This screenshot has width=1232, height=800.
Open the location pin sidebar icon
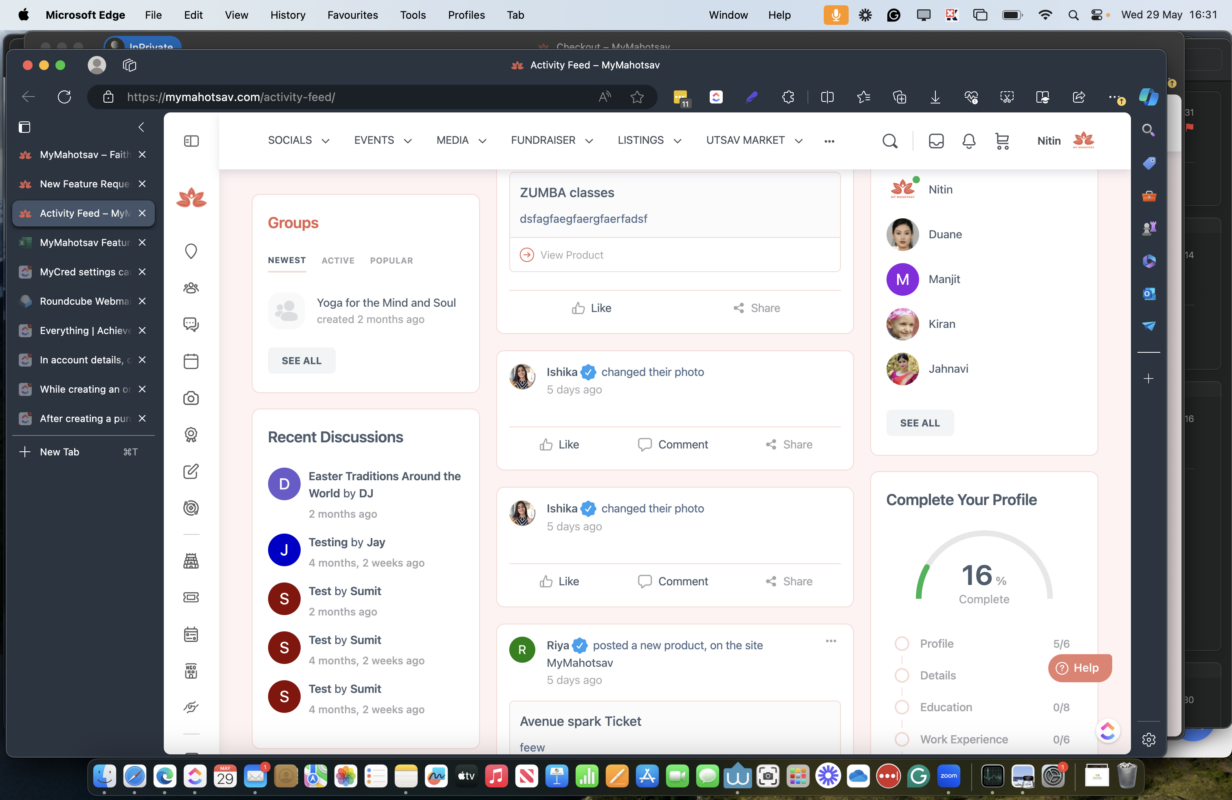pyautogui.click(x=191, y=252)
